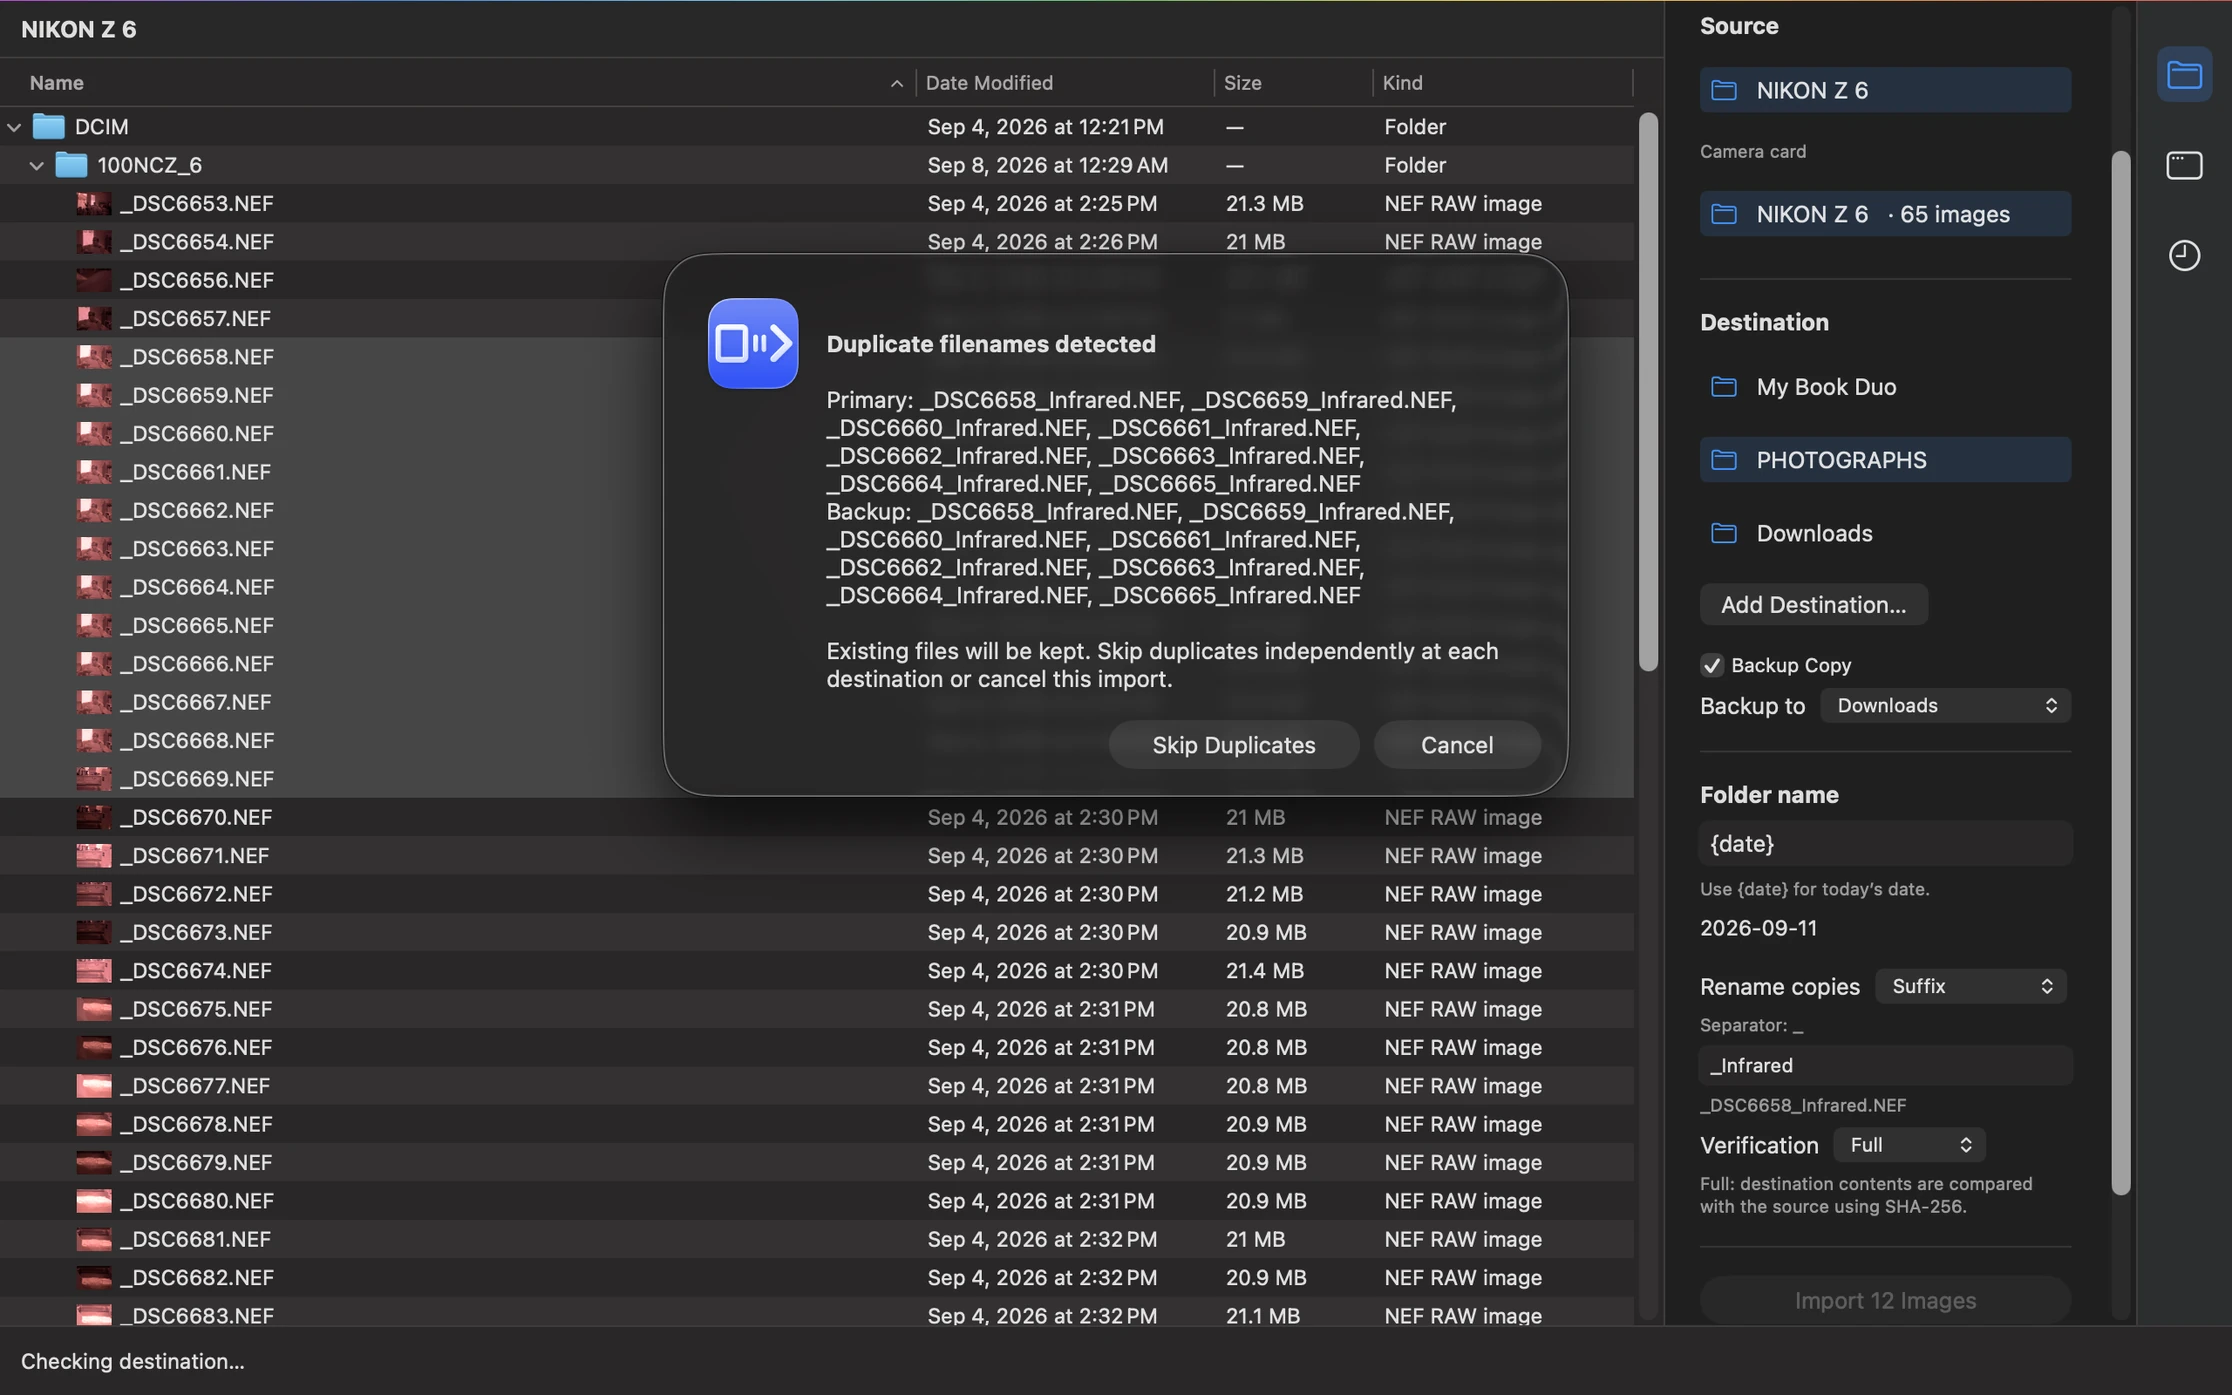
Task: Open the window panel icon in right sidebar
Action: (x=2184, y=165)
